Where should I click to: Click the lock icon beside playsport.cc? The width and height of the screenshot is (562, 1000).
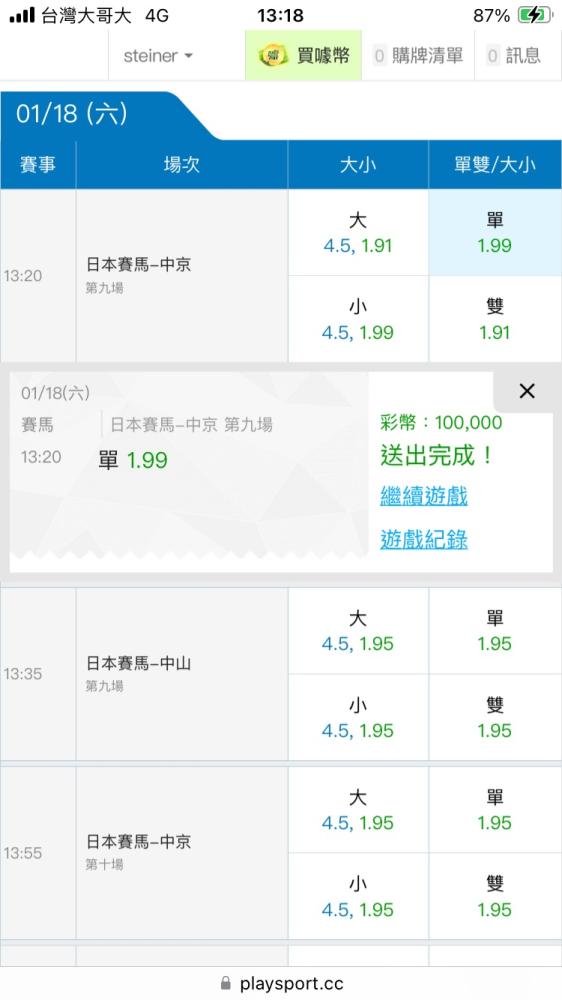(225, 983)
